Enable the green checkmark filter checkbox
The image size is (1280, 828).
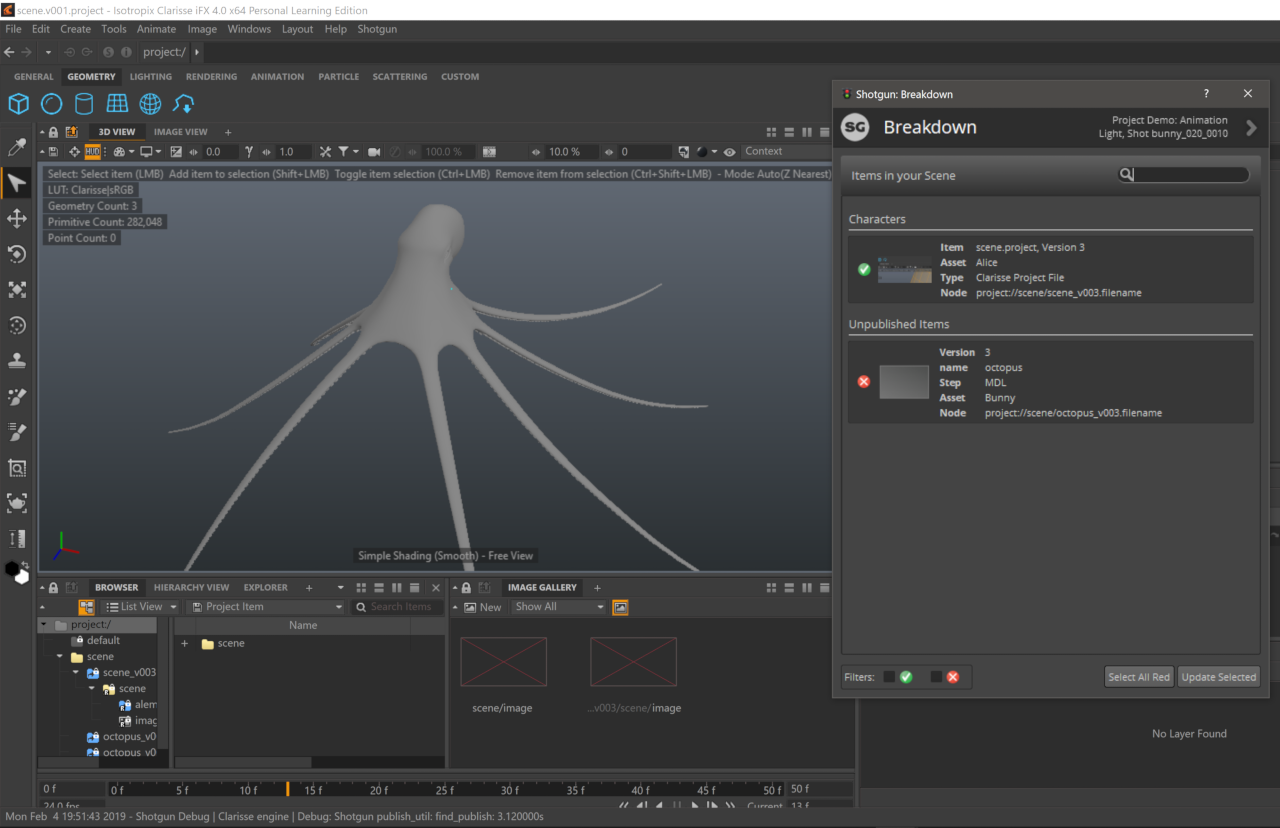(889, 677)
